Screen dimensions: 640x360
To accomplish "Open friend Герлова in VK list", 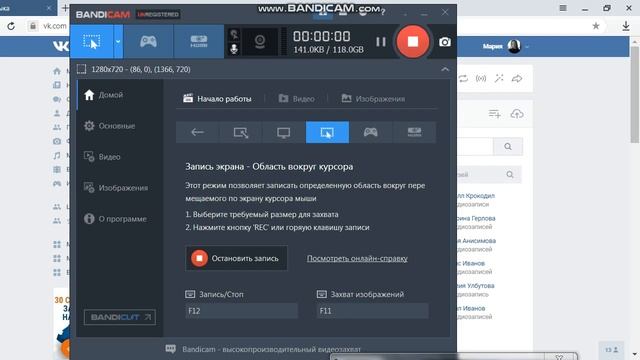I will tap(476, 218).
